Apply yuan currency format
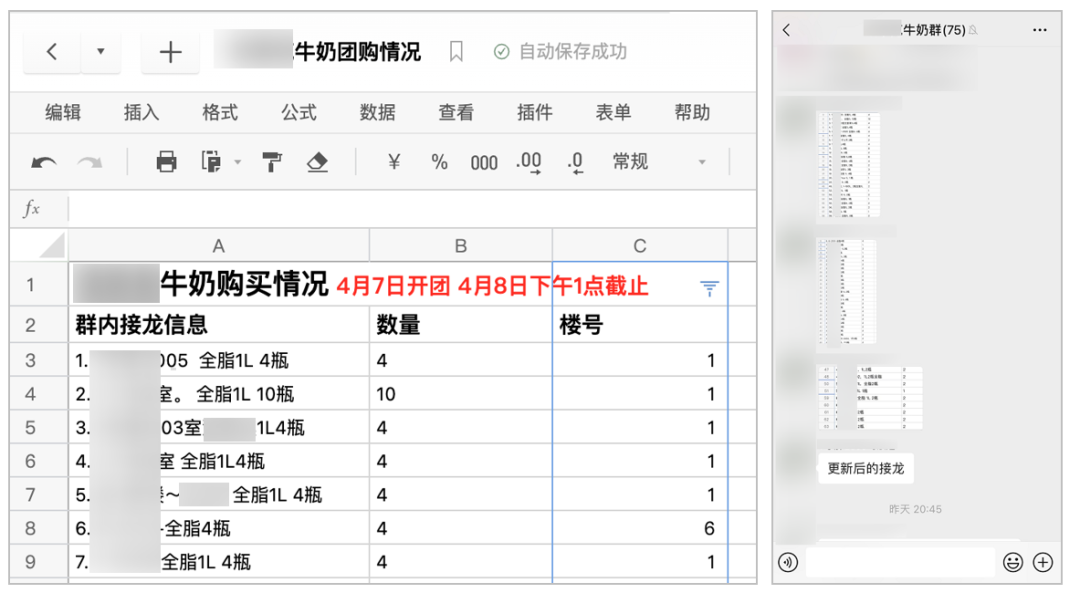Image resolution: width=1080 pixels, height=593 pixels. click(393, 162)
